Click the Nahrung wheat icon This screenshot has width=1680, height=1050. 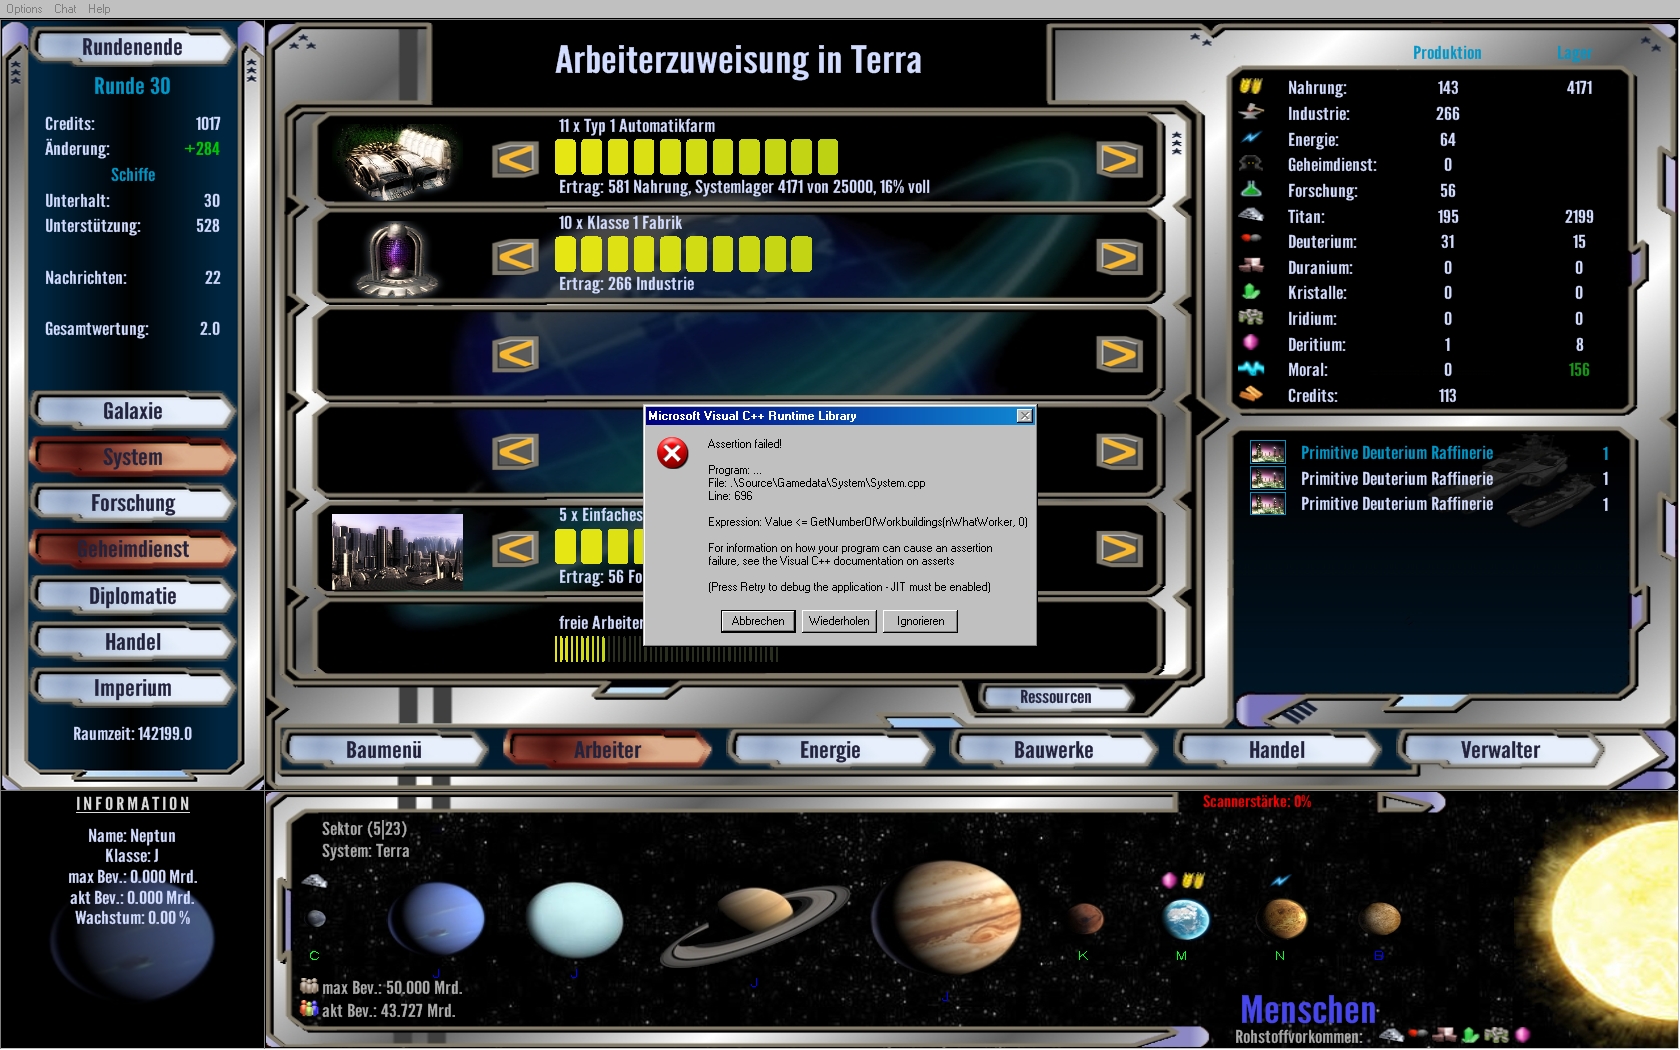click(x=1251, y=86)
